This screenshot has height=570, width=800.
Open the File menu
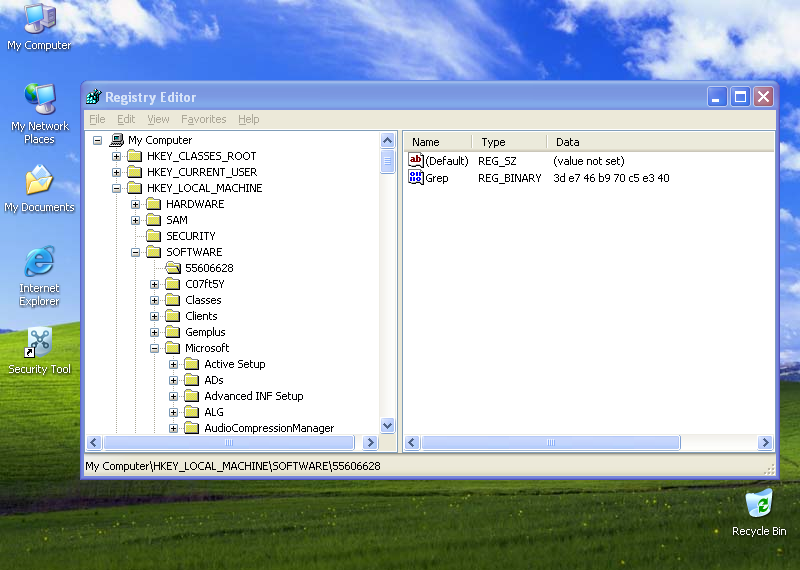[97, 119]
